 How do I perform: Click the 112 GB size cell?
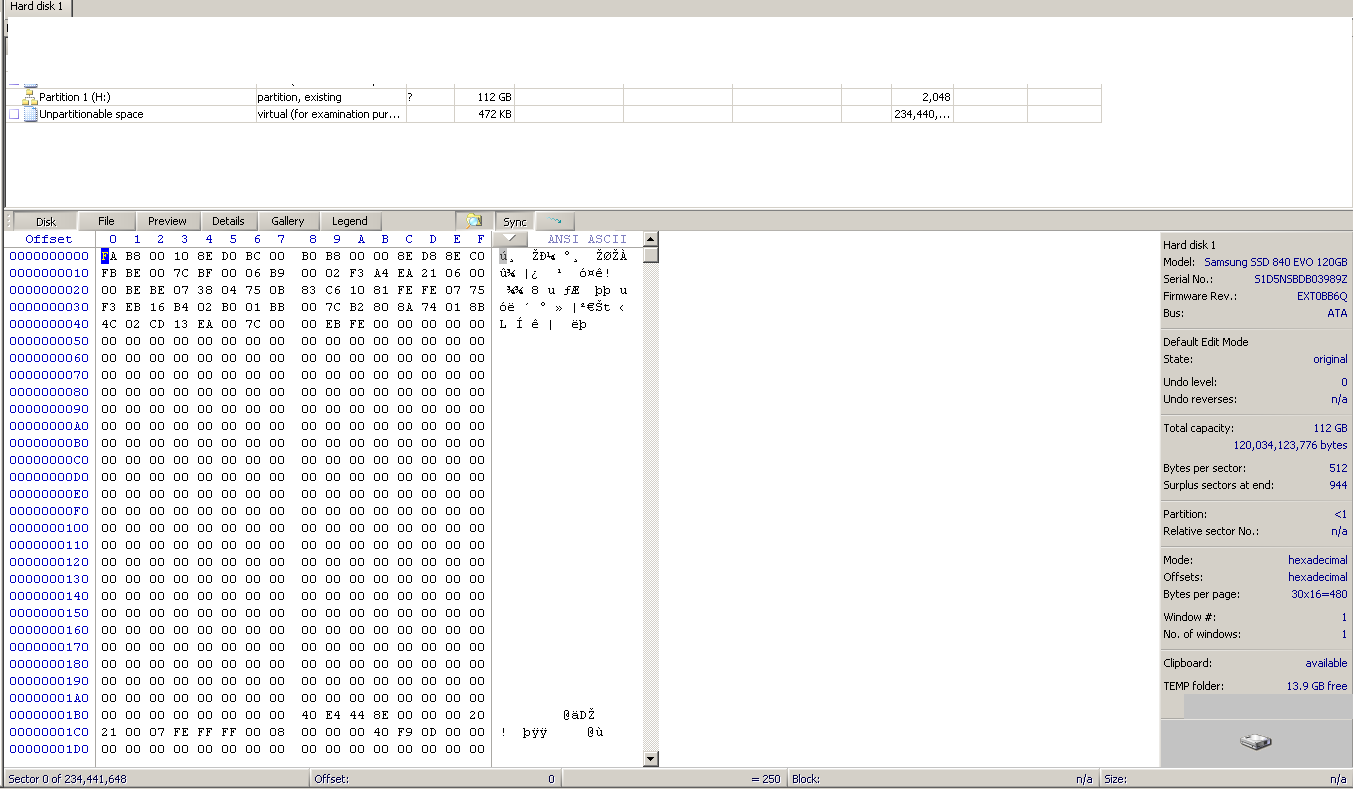tap(494, 97)
